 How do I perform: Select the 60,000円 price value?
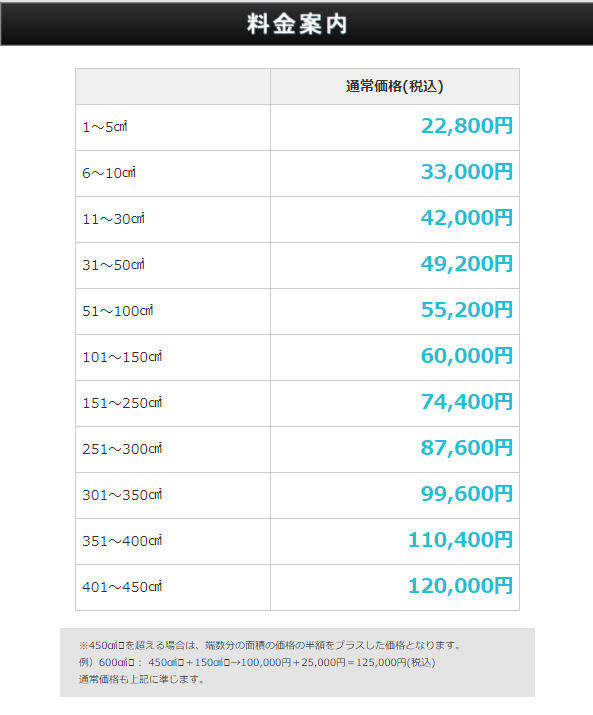point(467,356)
